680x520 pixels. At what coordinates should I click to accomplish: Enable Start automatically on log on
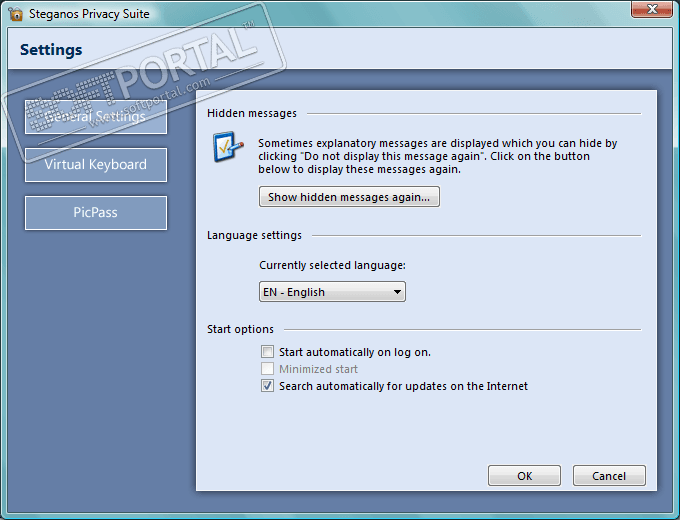(267, 352)
